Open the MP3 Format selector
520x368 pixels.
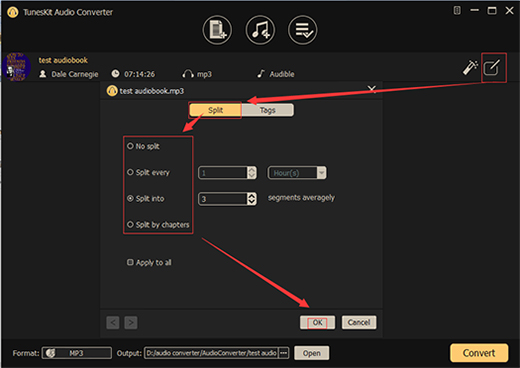(77, 353)
